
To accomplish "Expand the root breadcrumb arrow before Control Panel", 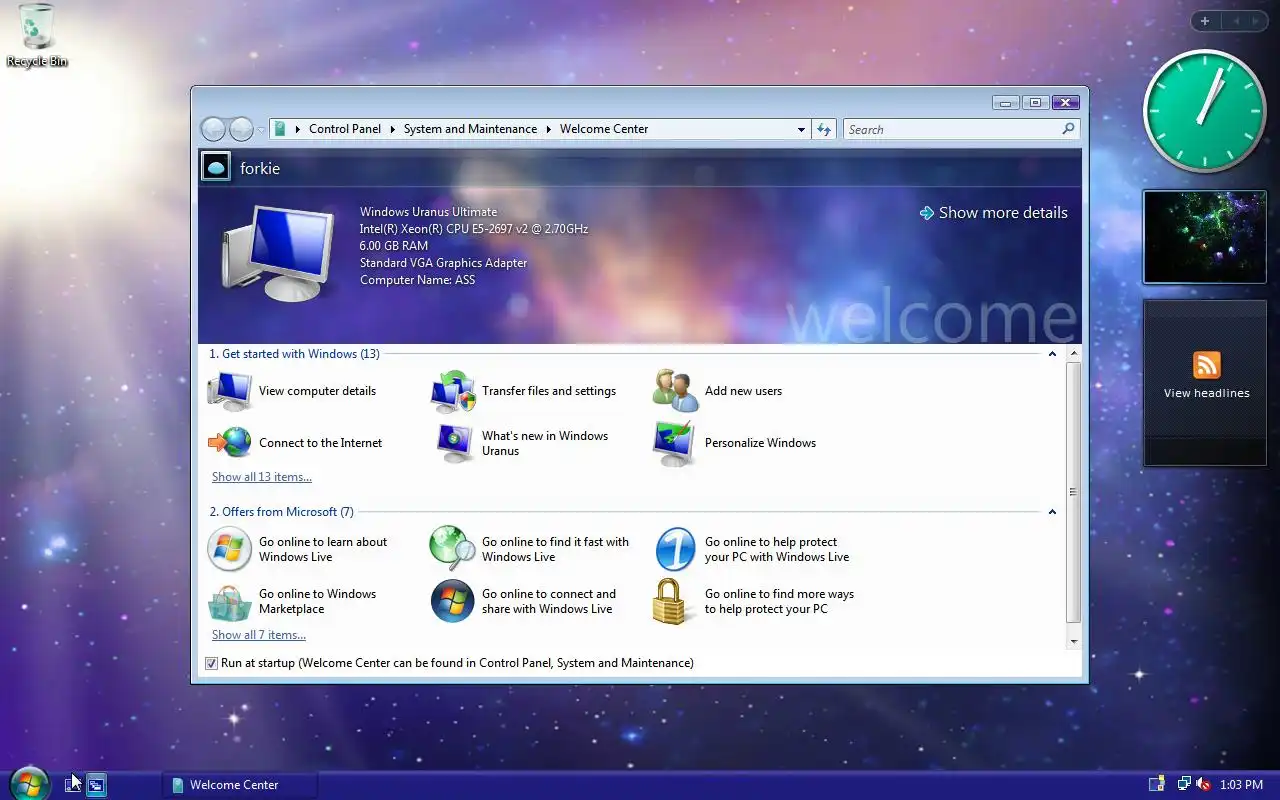I will (x=298, y=129).
